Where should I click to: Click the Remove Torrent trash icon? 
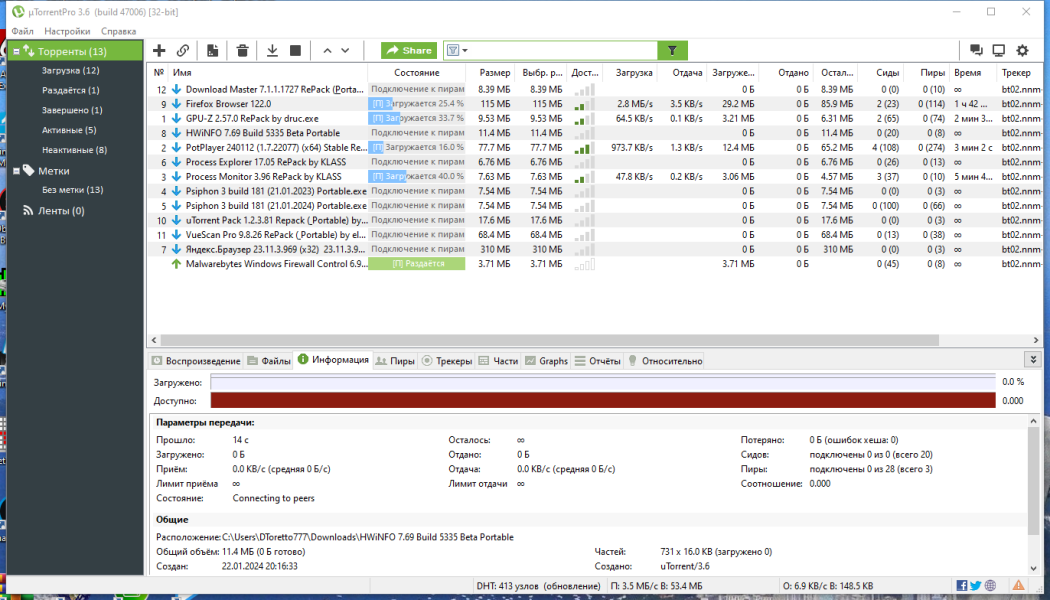click(242, 50)
